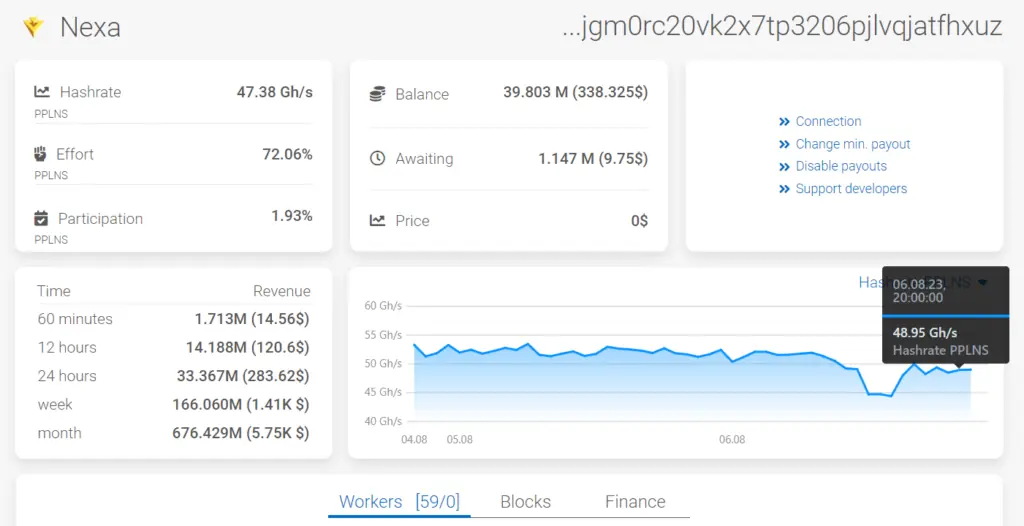This screenshot has height=526, width=1024.
Task: Click the 60 Gh/s axis label
Action: pos(382,306)
